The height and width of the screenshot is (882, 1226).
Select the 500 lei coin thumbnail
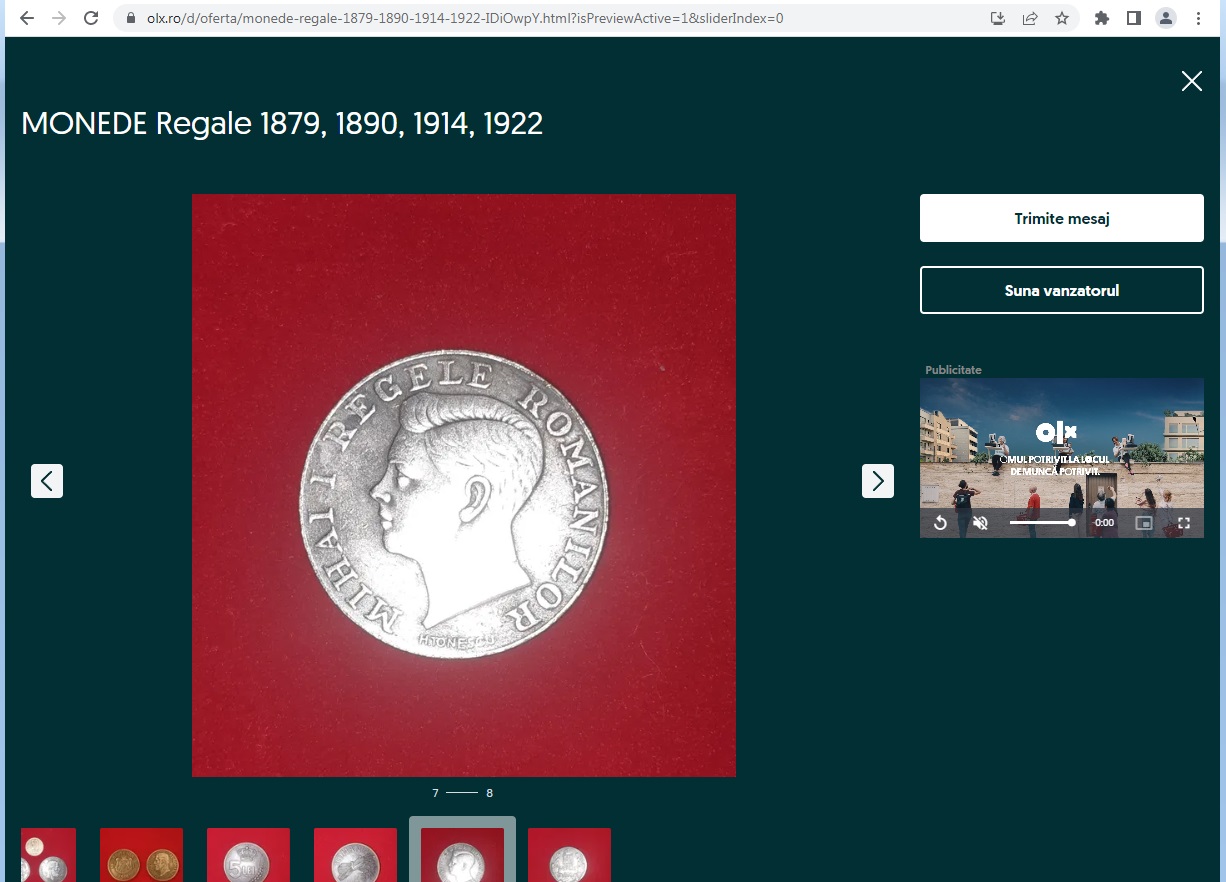pos(248,855)
